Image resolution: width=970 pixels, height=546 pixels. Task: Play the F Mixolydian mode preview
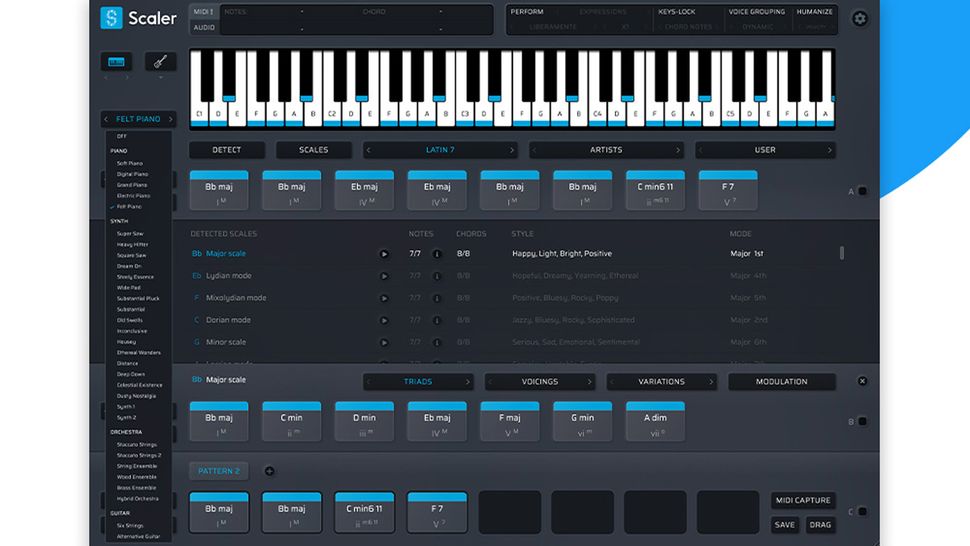(x=384, y=298)
